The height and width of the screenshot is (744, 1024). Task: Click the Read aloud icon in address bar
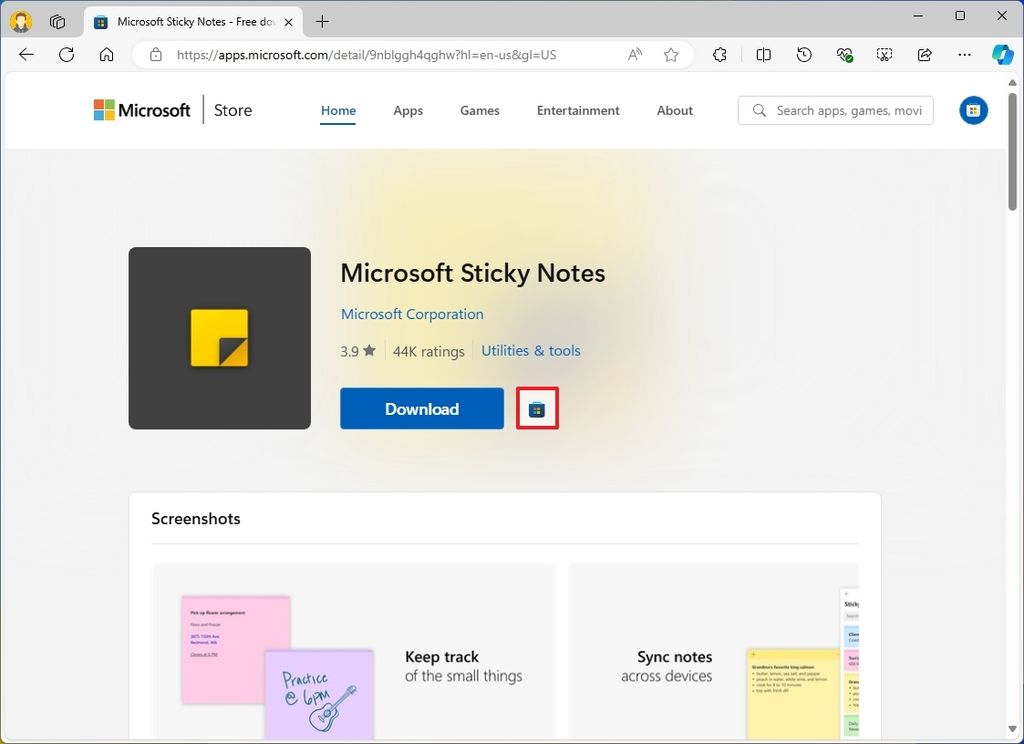point(634,55)
